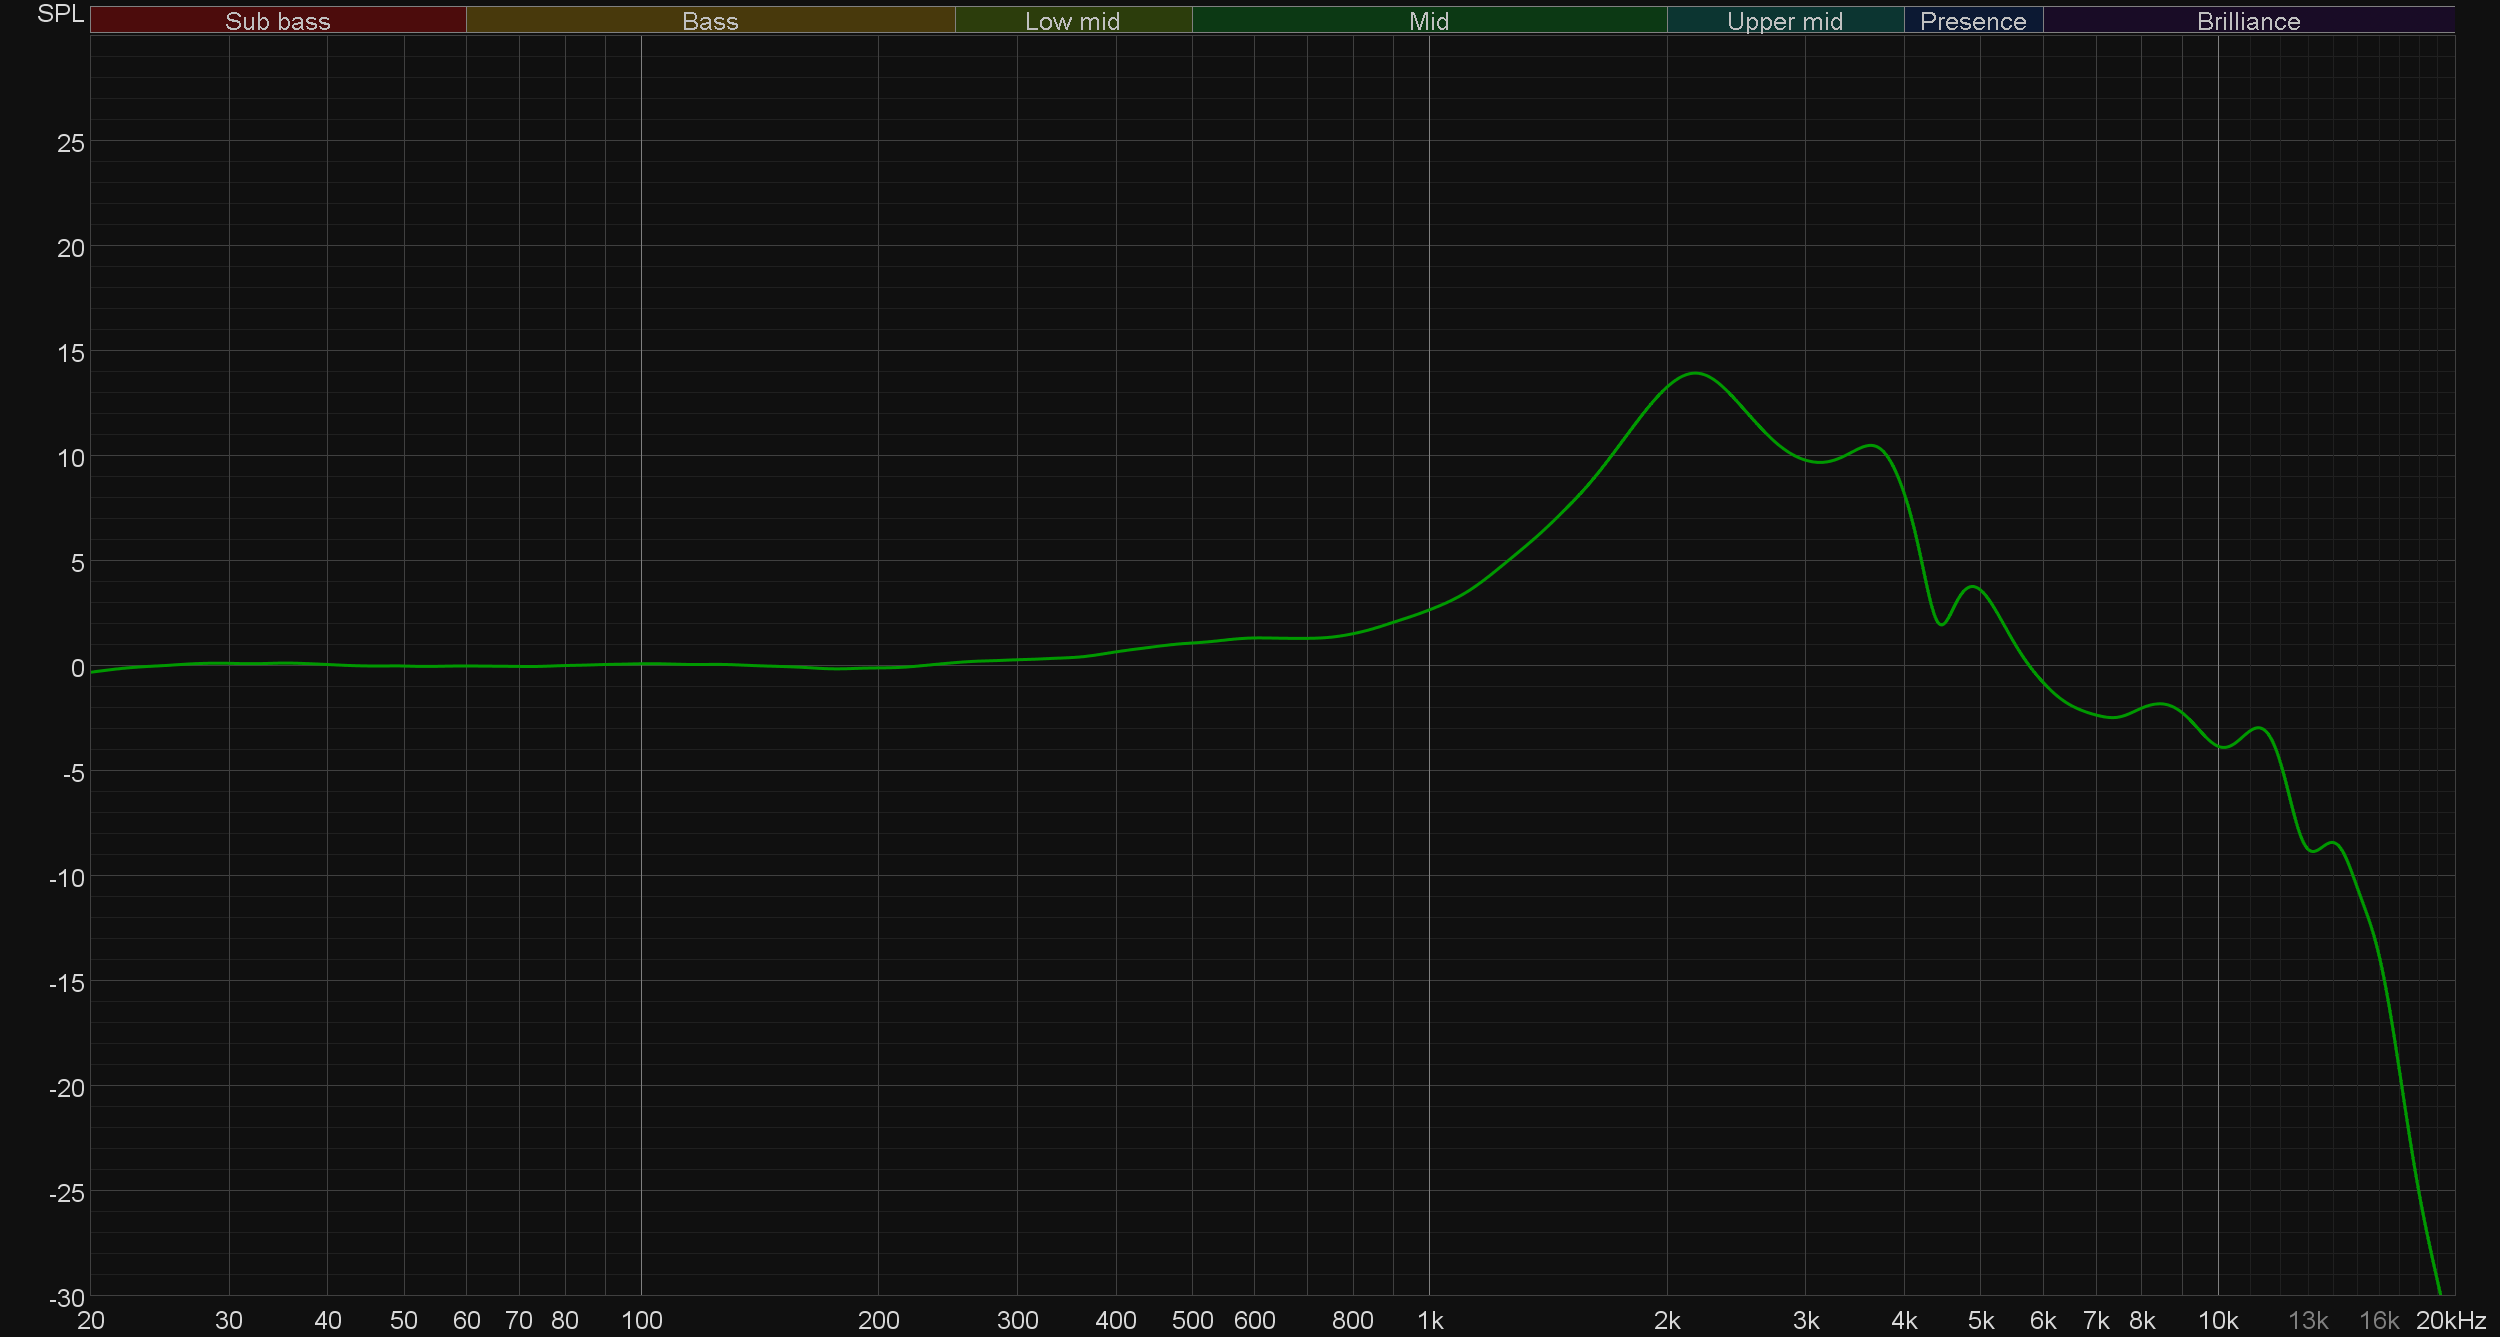Select the Presence band header
The image size is (2500, 1337).
[1972, 21]
